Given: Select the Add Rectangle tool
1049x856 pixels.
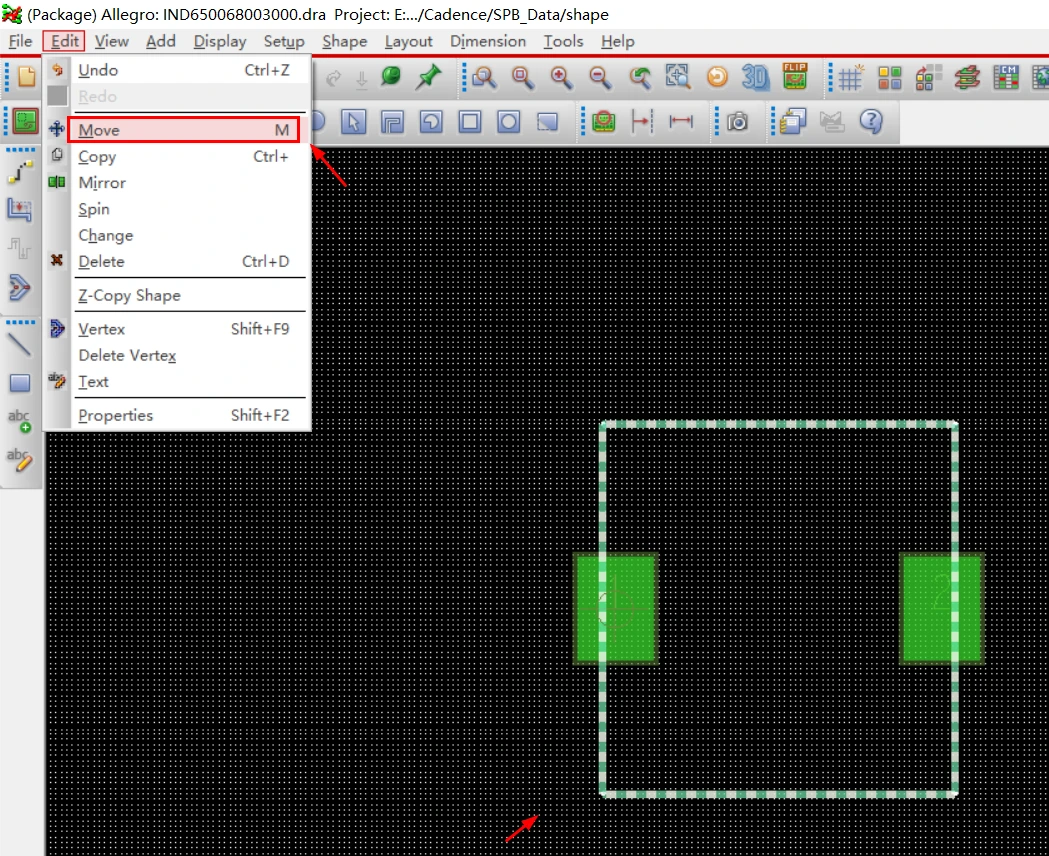Looking at the screenshot, I should coord(19,383).
